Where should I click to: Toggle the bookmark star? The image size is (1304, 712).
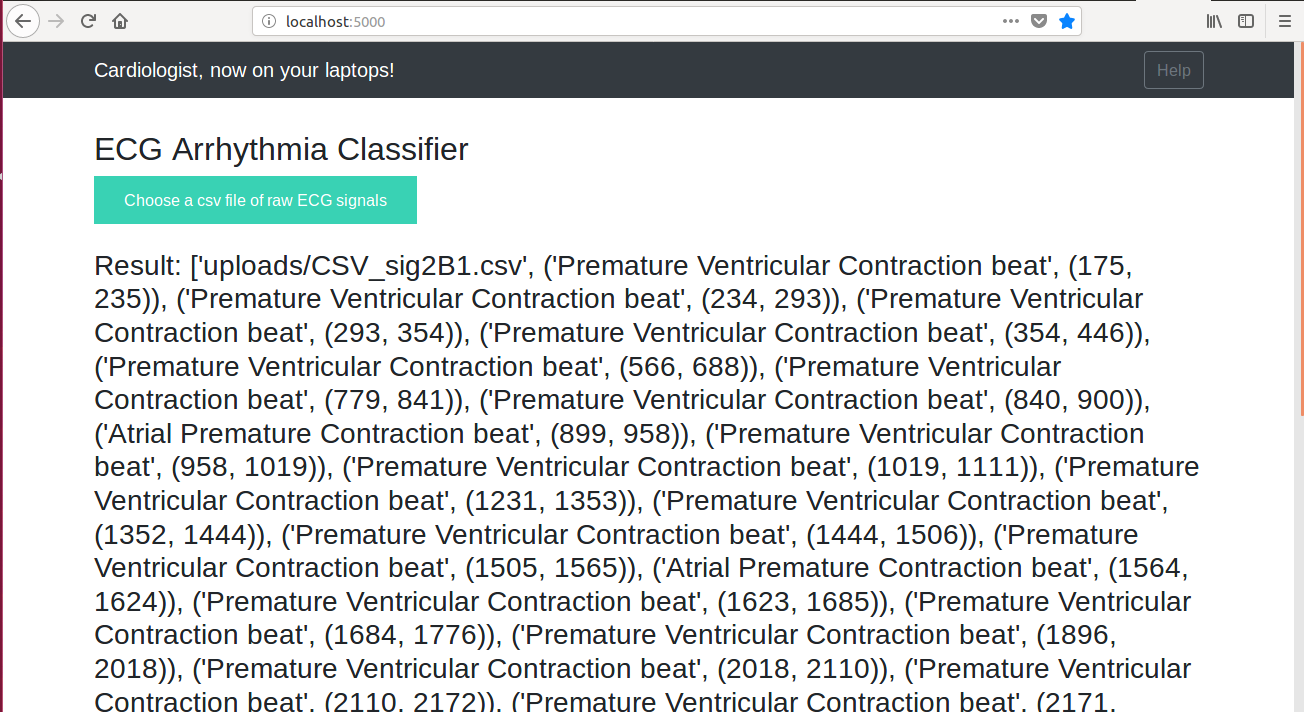pyautogui.click(x=1067, y=21)
